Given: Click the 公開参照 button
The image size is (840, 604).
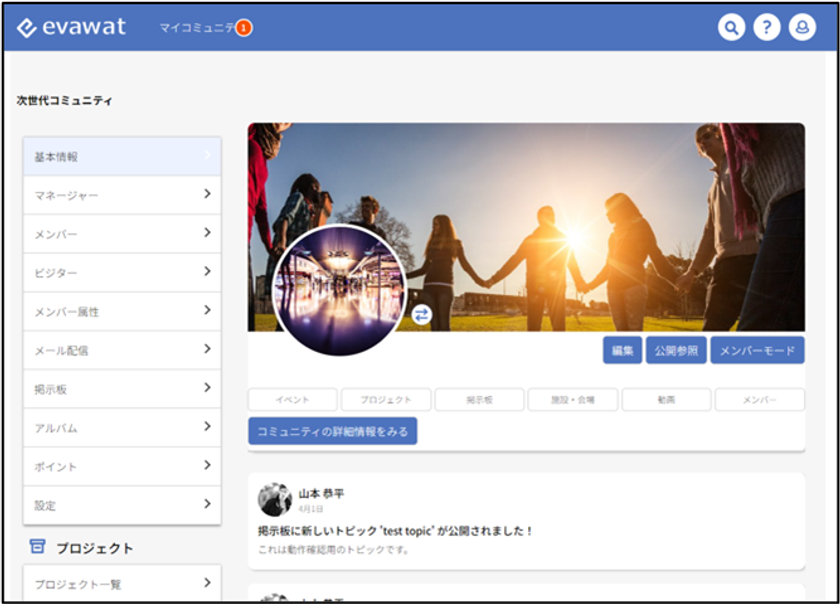Looking at the screenshot, I should [x=676, y=351].
